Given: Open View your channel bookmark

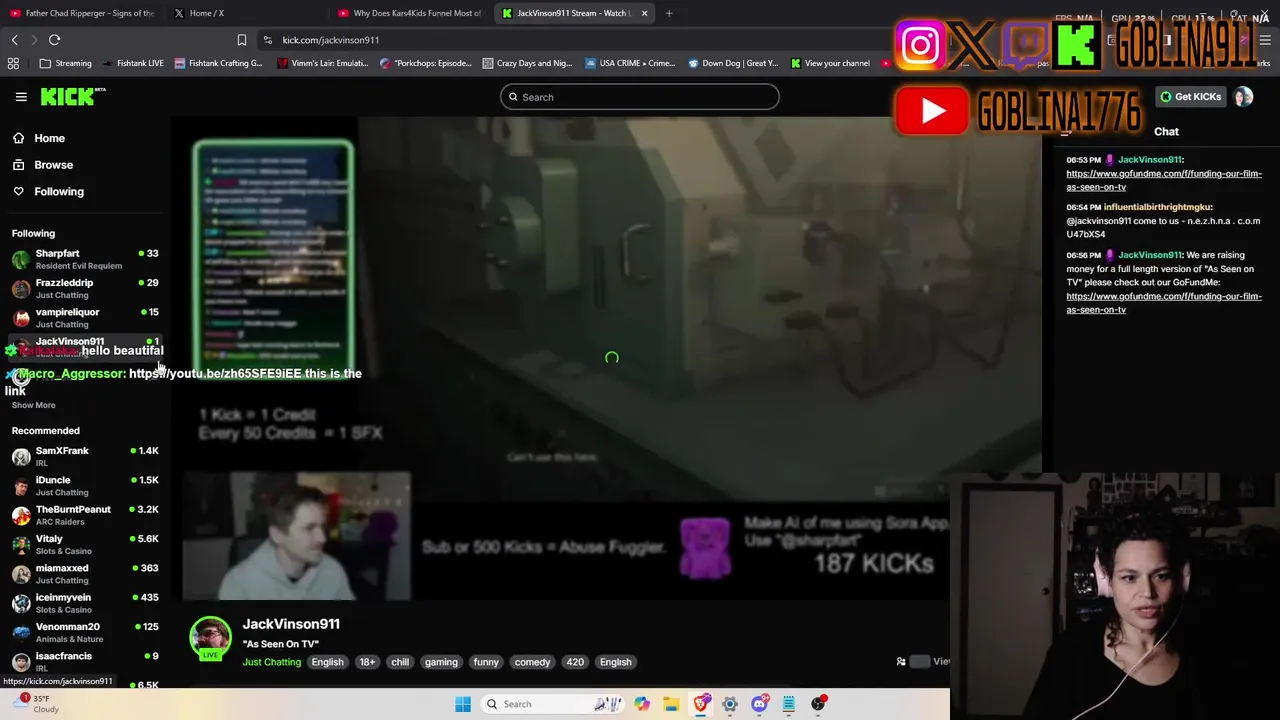Looking at the screenshot, I should [830, 63].
